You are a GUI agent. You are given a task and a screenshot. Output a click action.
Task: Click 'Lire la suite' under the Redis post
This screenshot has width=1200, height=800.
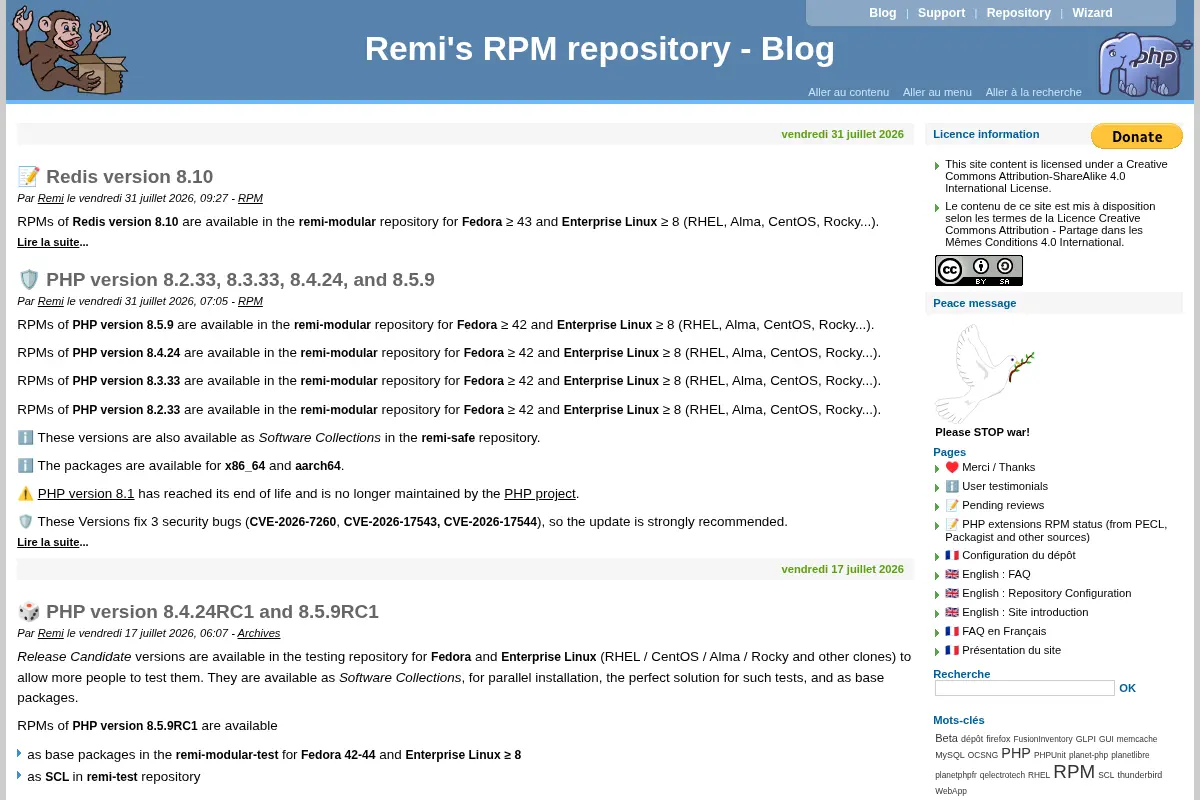pos(52,242)
